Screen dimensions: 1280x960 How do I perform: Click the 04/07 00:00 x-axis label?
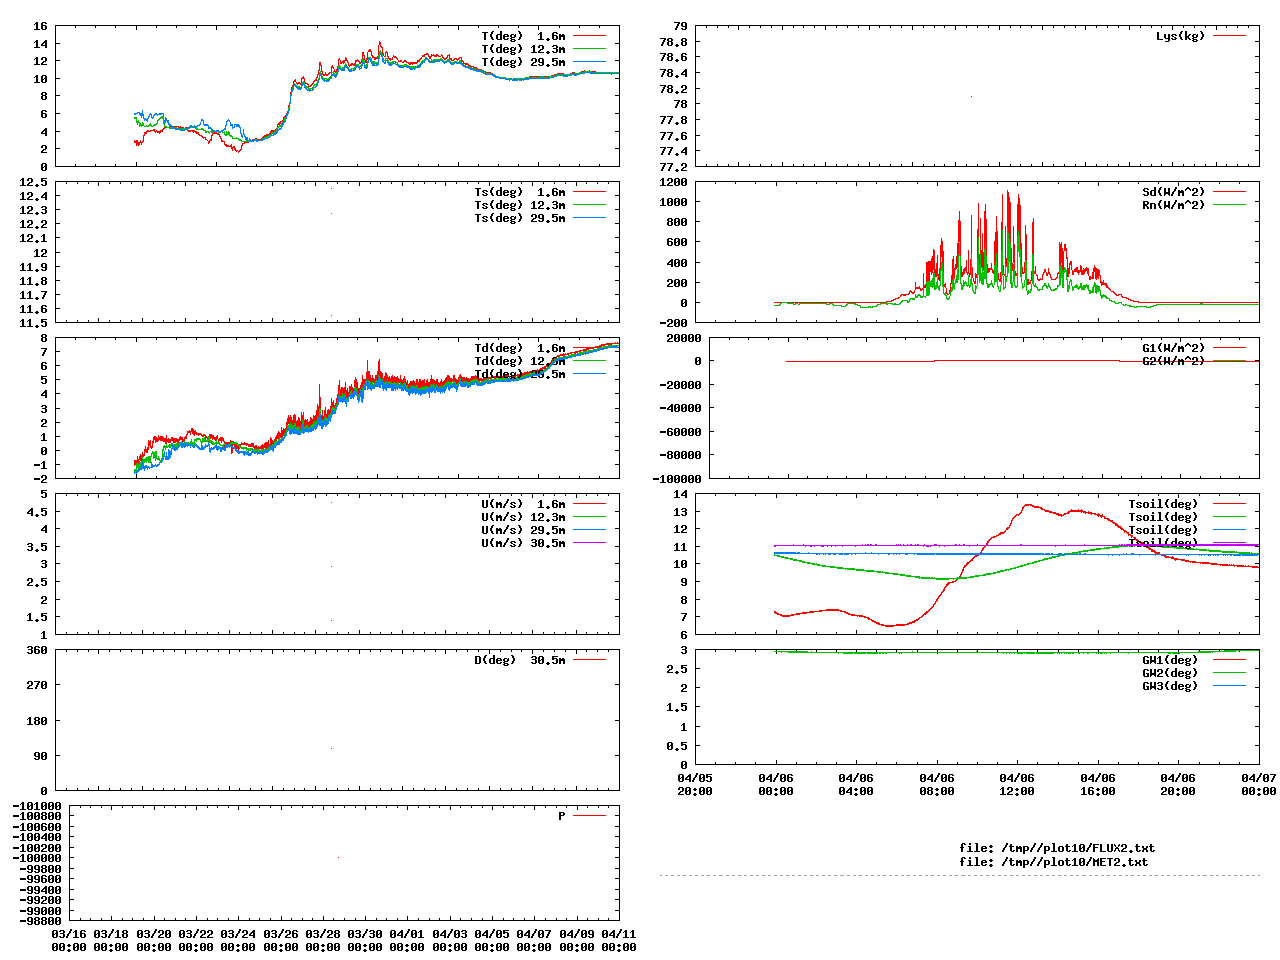pyautogui.click(x=1258, y=784)
